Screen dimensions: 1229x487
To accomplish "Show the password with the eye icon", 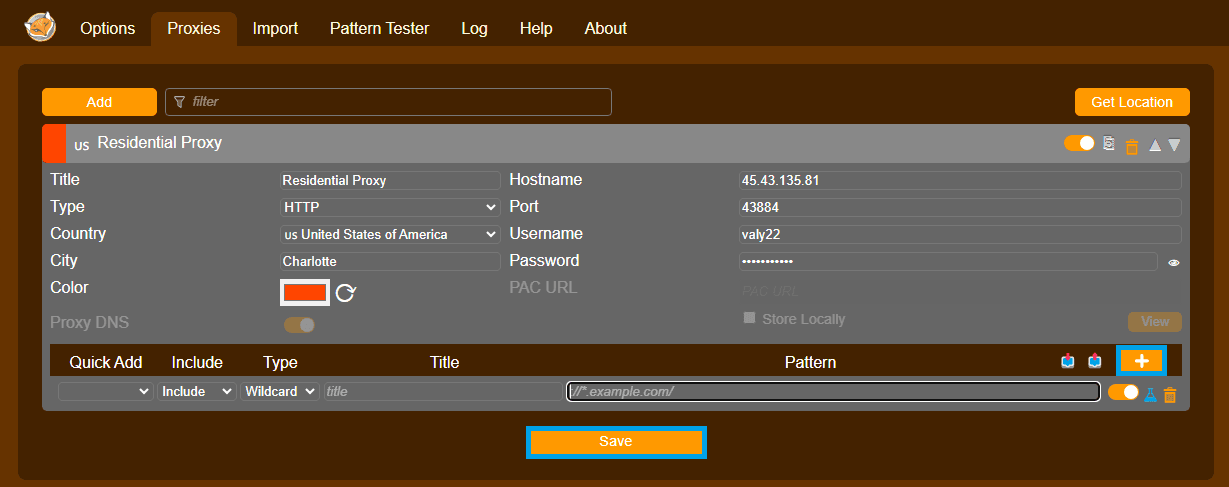I will pos(1174,263).
